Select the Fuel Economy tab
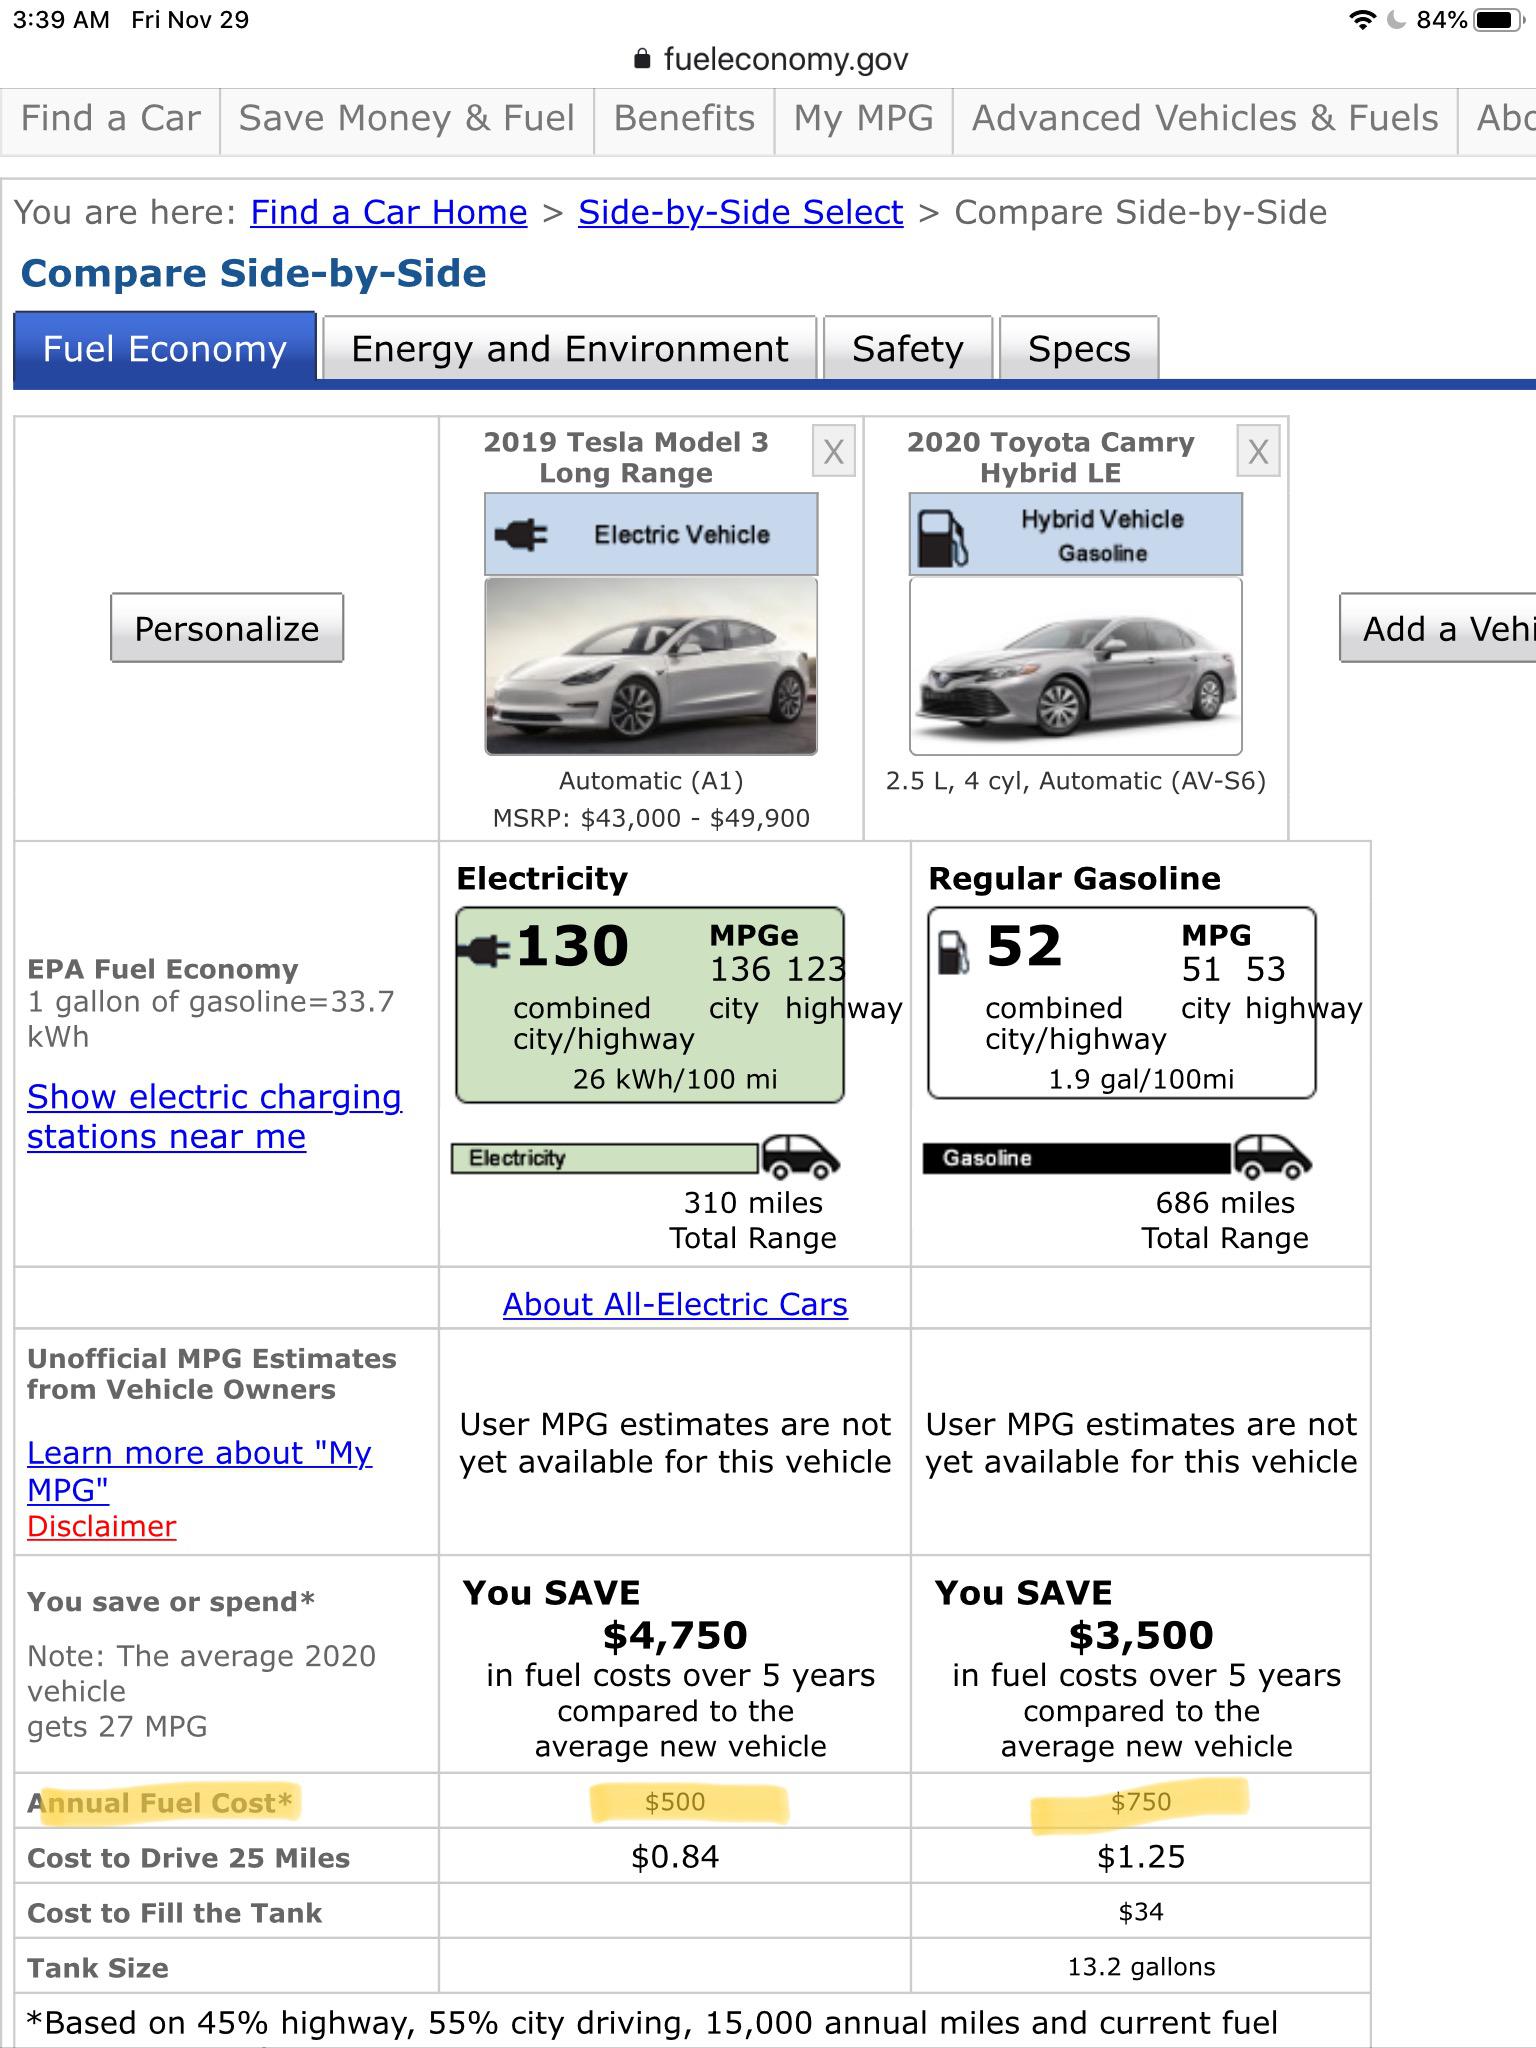 (x=165, y=347)
